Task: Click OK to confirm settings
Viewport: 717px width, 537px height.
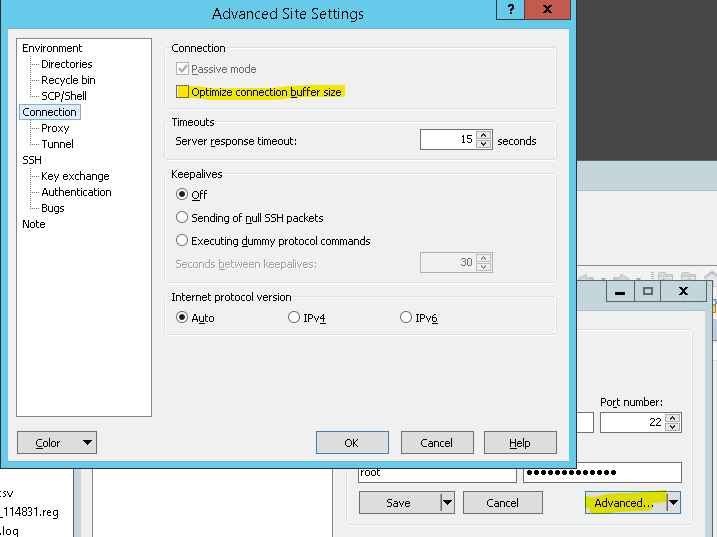Action: point(351,443)
